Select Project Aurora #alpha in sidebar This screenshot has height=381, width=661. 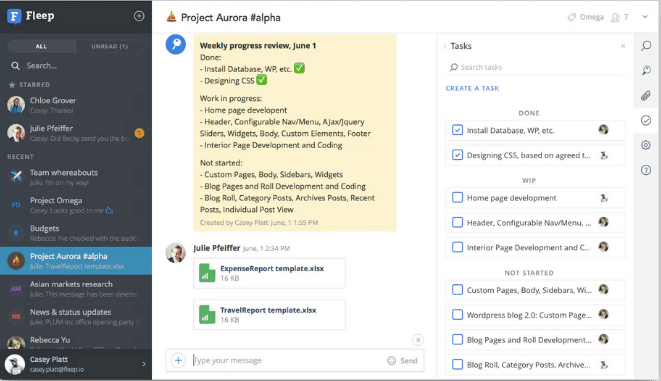pyautogui.click(x=76, y=261)
